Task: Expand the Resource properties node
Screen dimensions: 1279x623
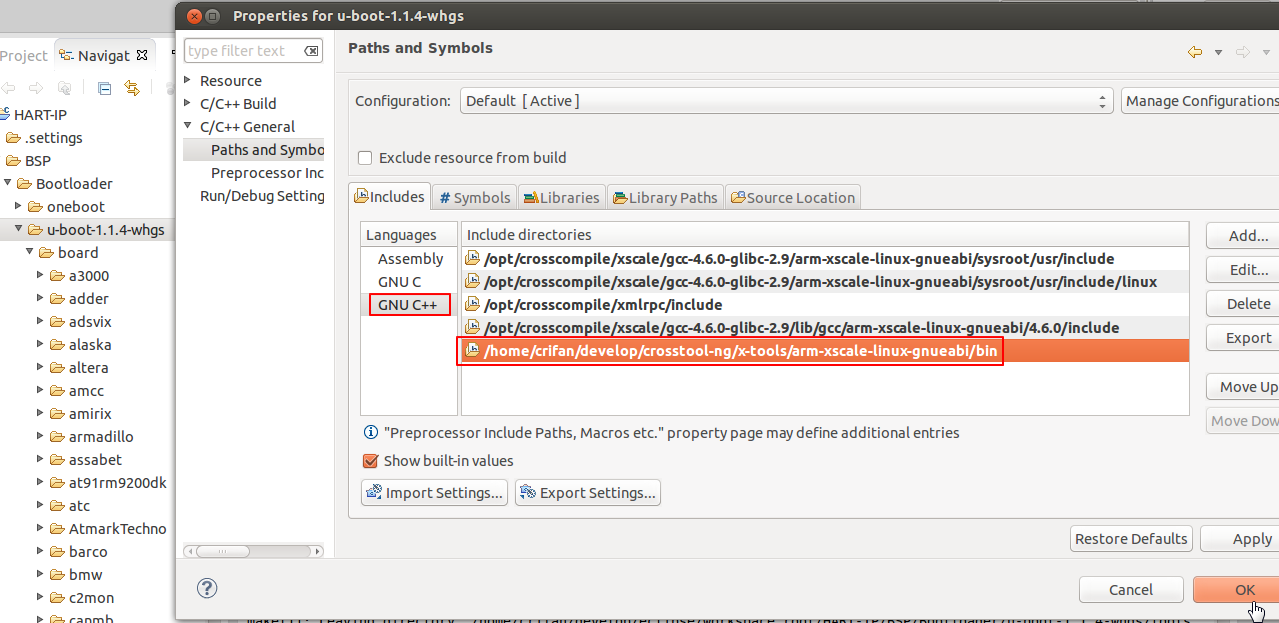Action: click(189, 80)
